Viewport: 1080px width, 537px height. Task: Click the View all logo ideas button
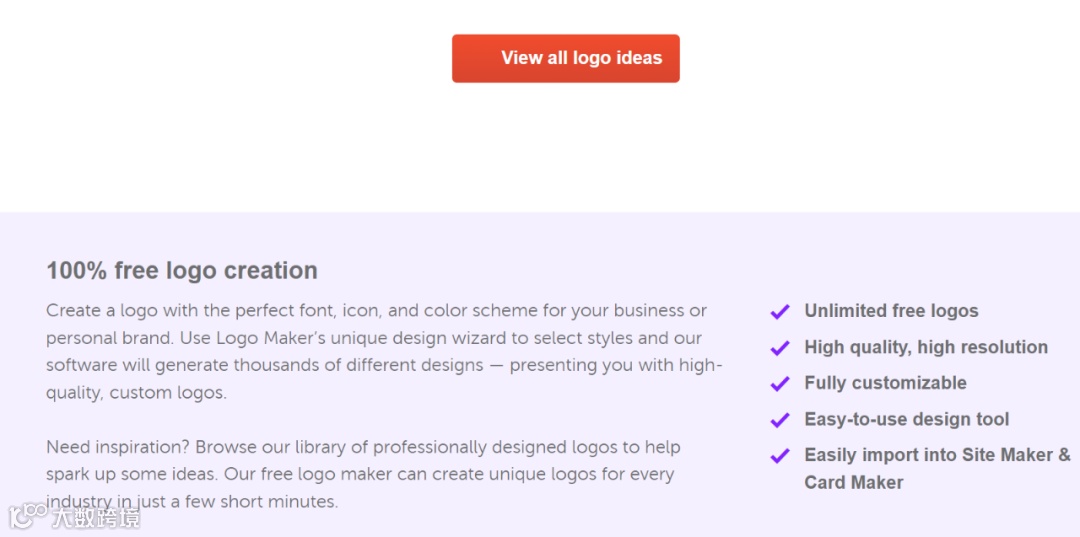(x=565, y=58)
